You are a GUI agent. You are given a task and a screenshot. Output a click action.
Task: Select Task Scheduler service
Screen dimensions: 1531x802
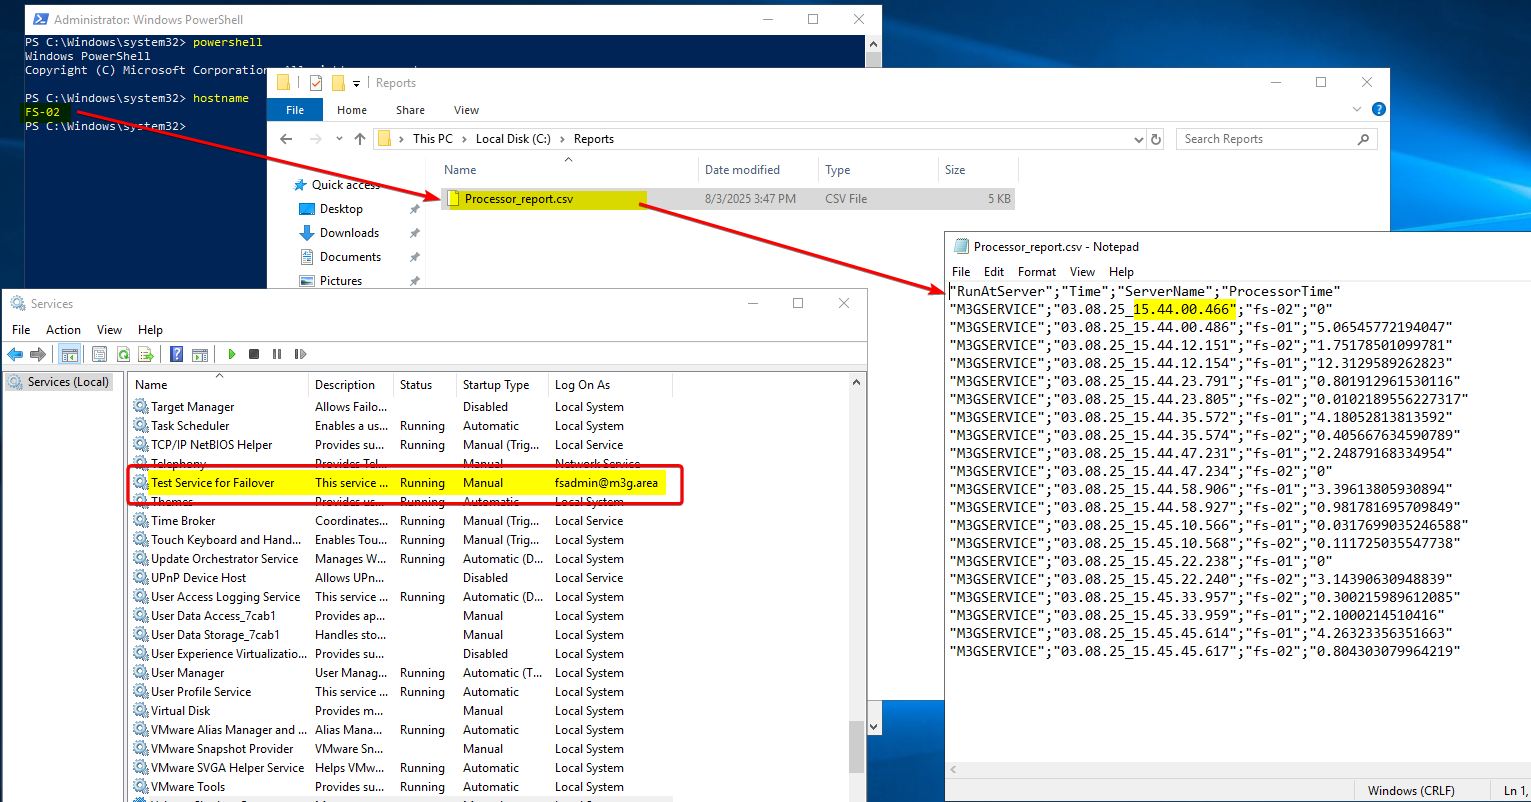[x=400, y=426]
